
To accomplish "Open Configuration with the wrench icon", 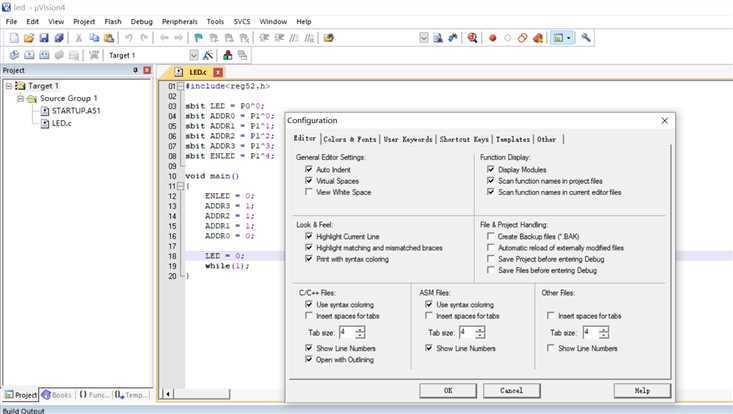I will point(586,38).
